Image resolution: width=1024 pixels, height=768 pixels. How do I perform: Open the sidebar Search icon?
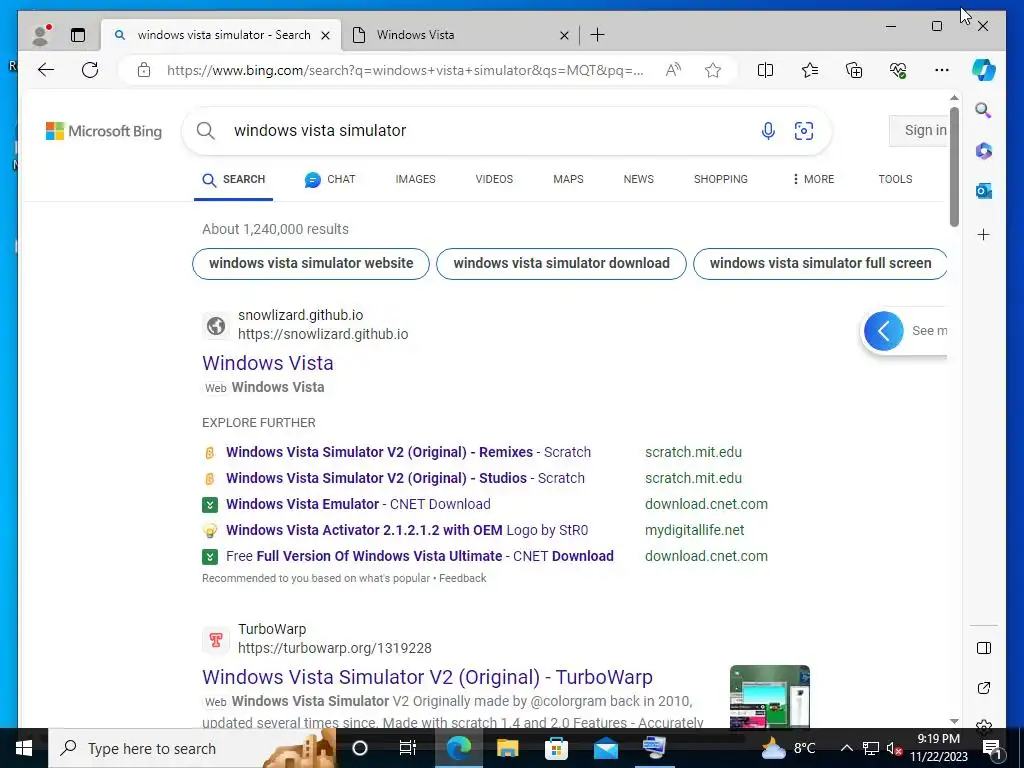click(x=984, y=110)
